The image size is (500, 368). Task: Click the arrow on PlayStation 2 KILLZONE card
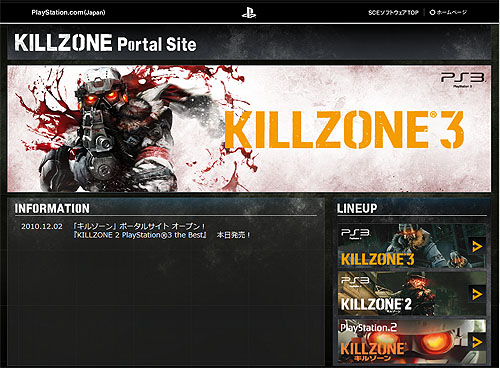click(x=477, y=342)
